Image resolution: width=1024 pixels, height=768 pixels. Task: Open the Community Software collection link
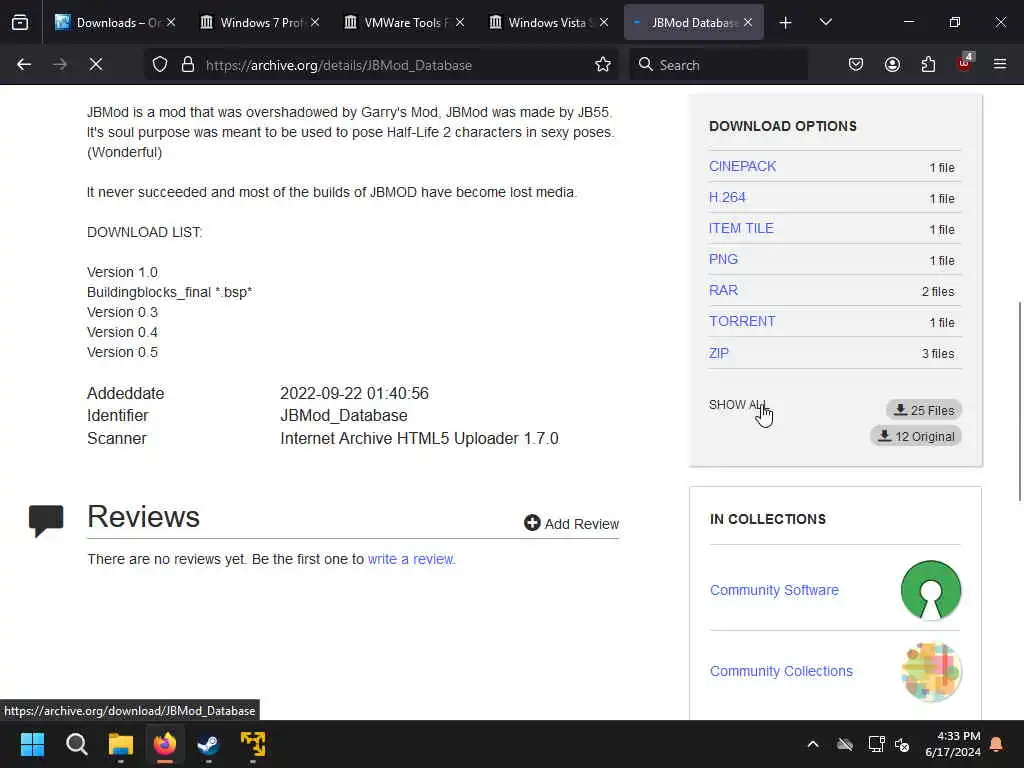(774, 590)
